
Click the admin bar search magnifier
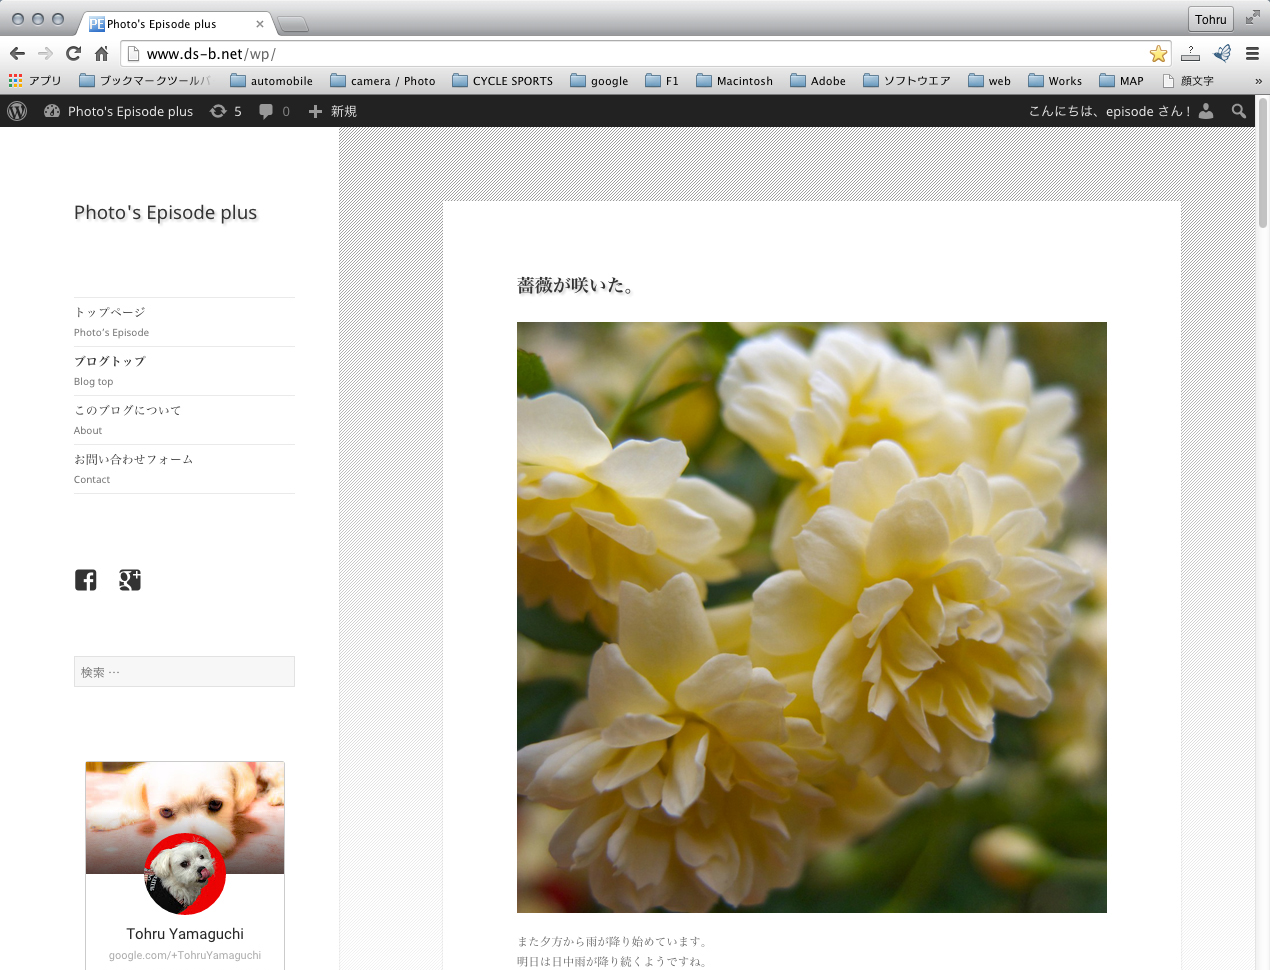[1239, 111]
